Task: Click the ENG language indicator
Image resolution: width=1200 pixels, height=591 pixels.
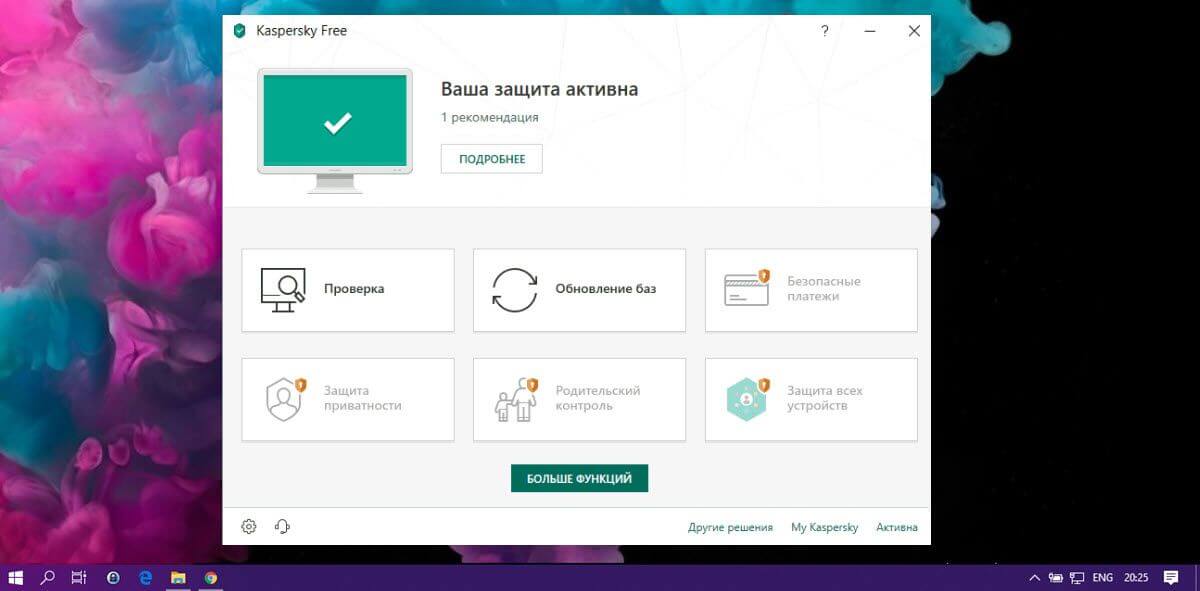Action: click(x=1103, y=578)
